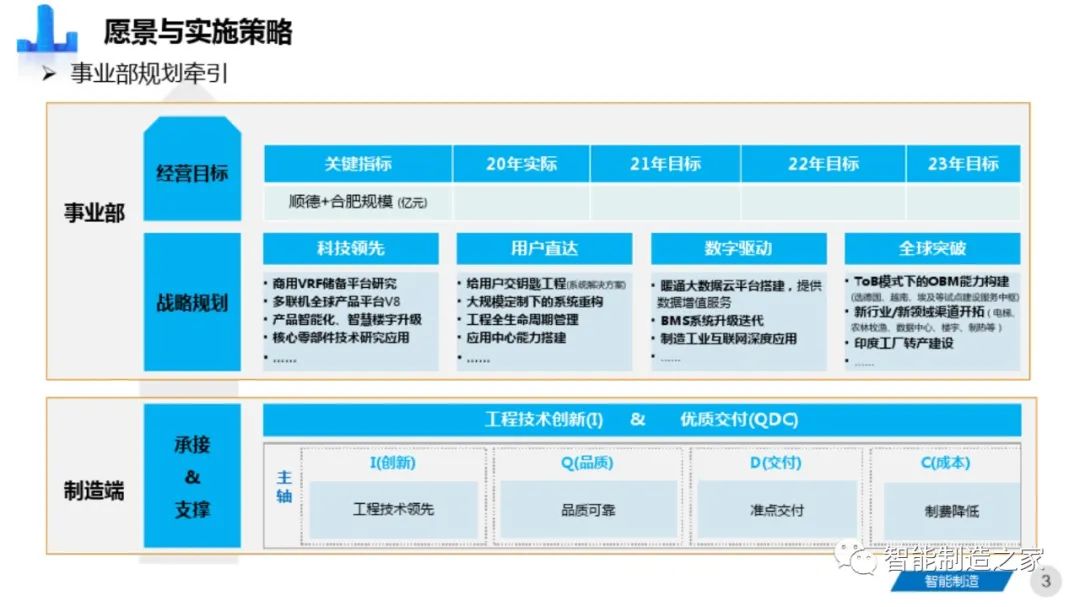Select the bullet 印度工厂转产建设

tap(904, 343)
